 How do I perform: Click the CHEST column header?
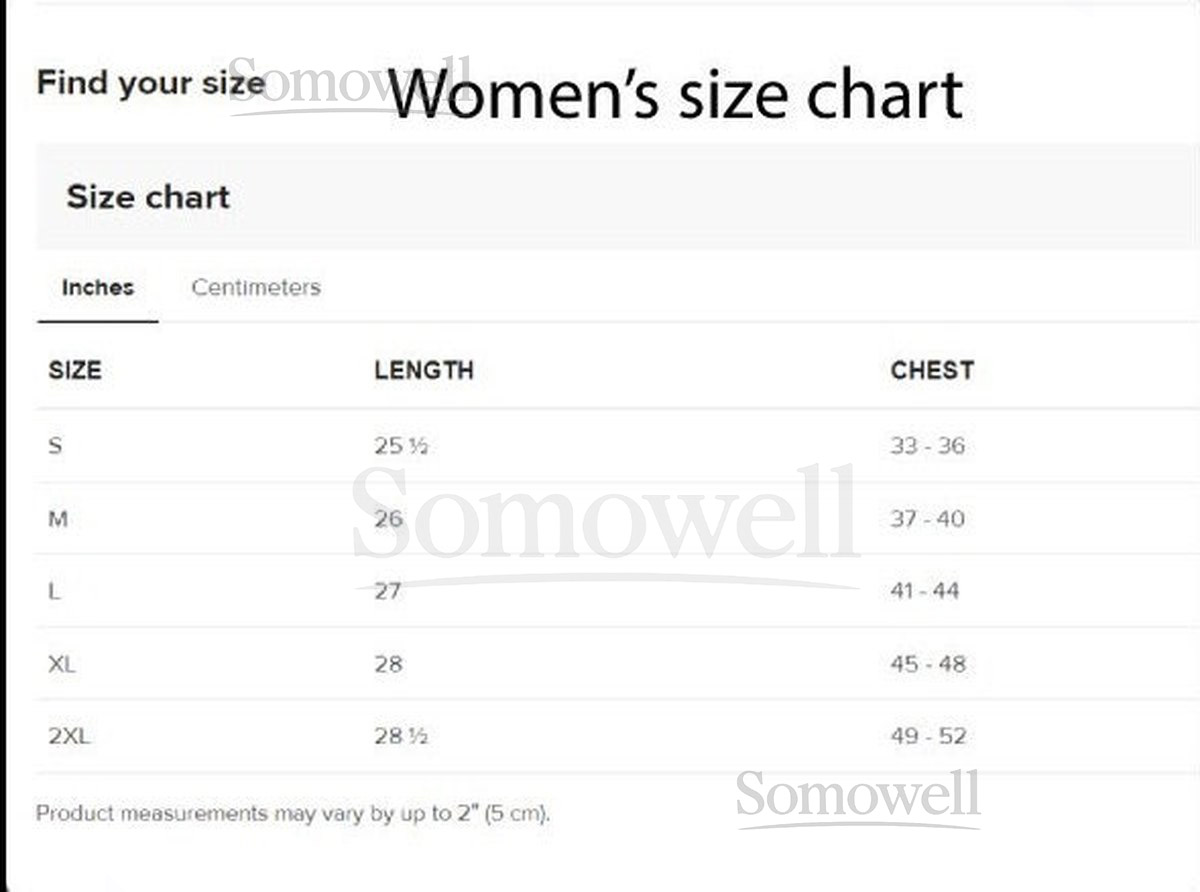point(932,371)
